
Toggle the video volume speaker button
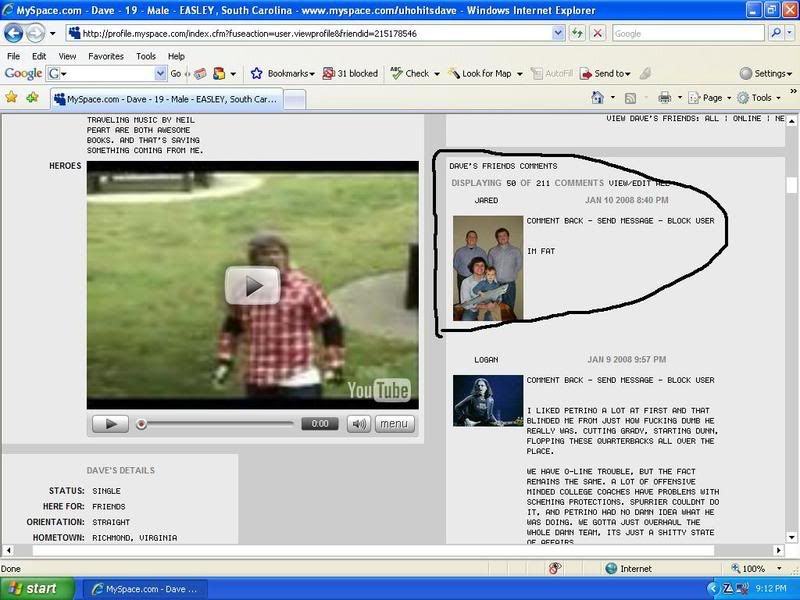(x=359, y=424)
